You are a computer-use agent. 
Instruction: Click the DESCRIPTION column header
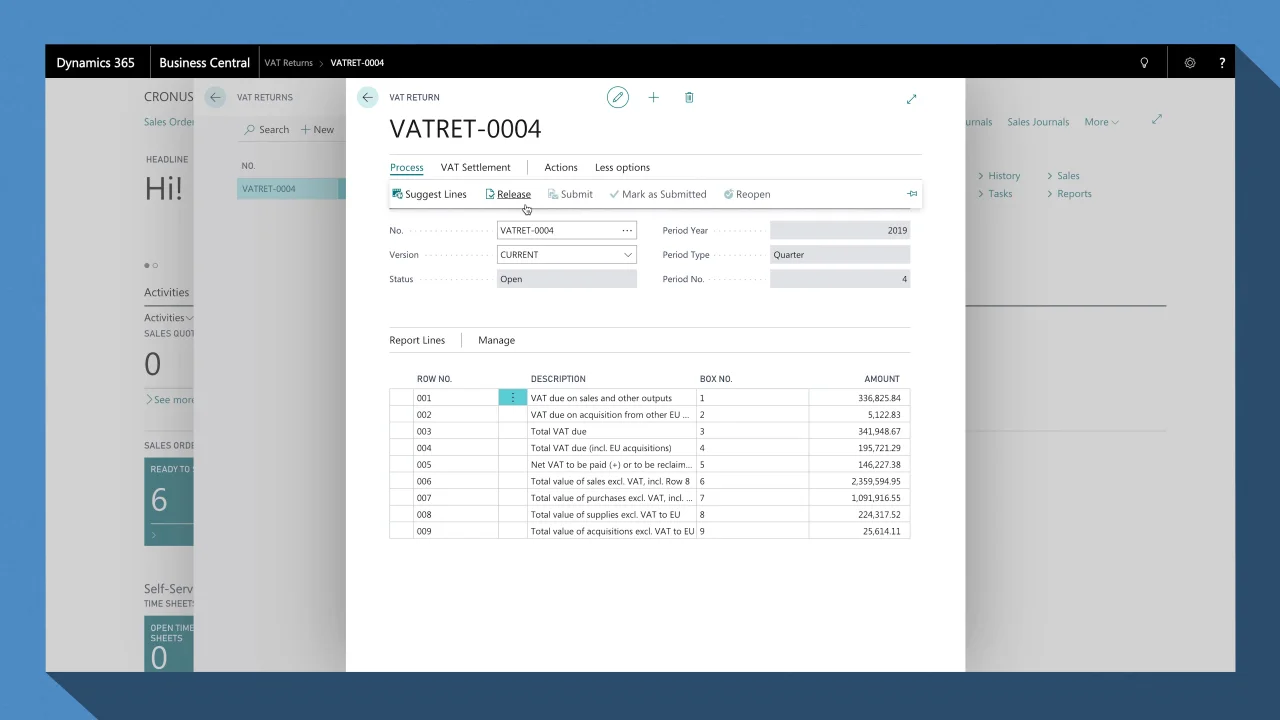coord(558,379)
